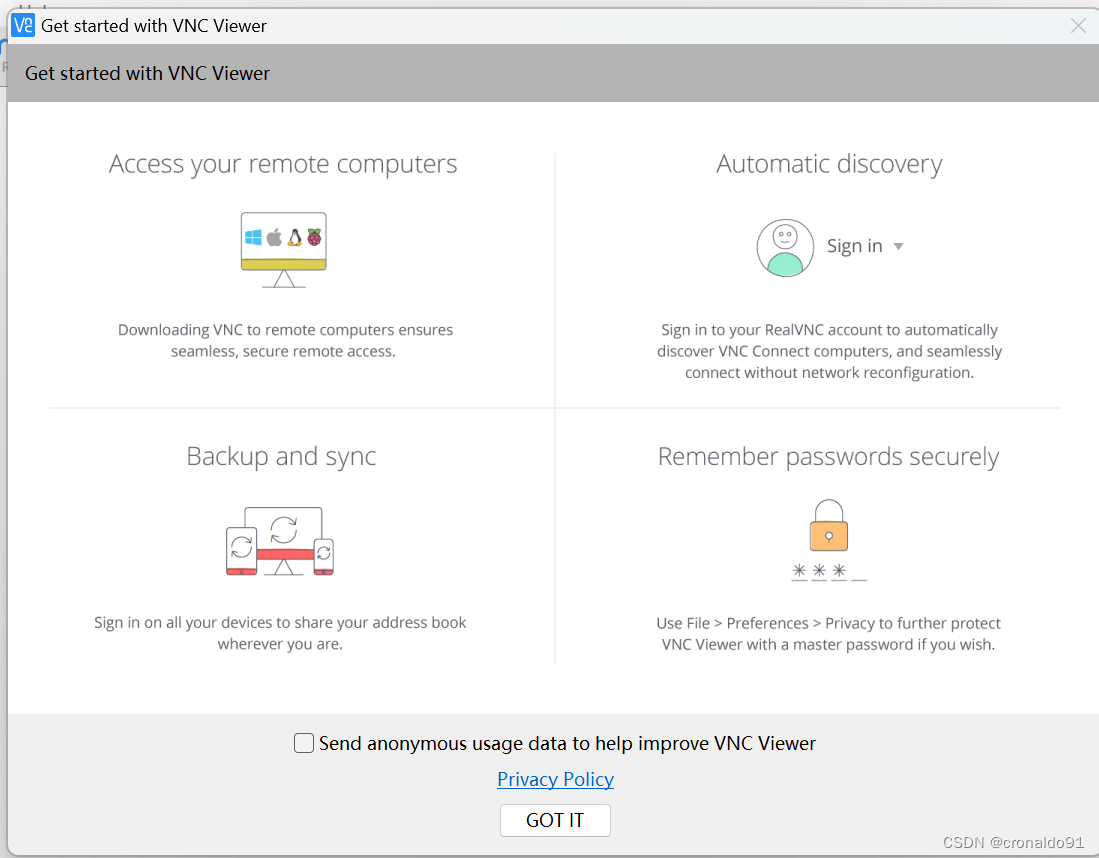Click the VNC Viewer logo in title bar

23,25
